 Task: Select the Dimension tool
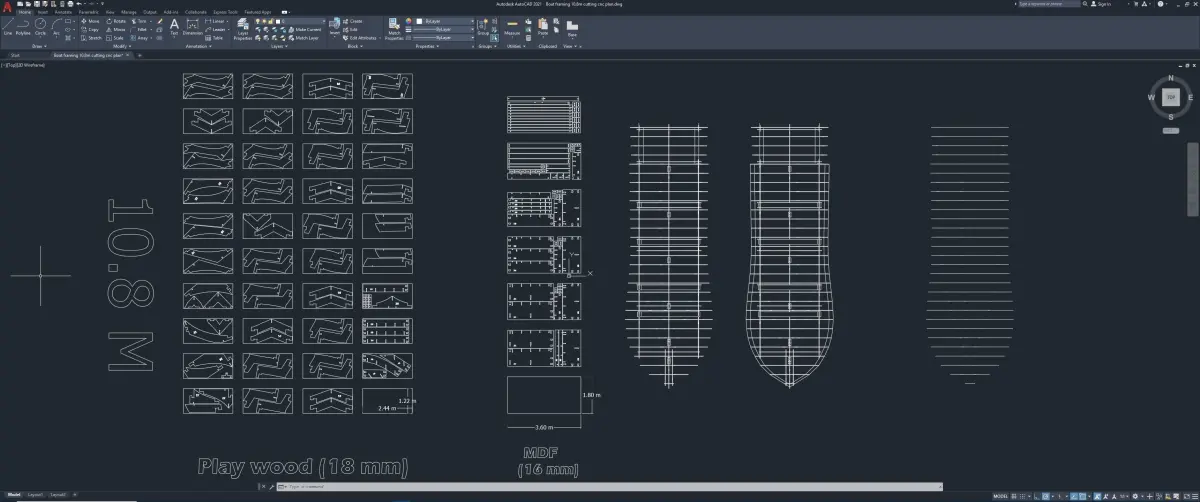click(x=192, y=26)
